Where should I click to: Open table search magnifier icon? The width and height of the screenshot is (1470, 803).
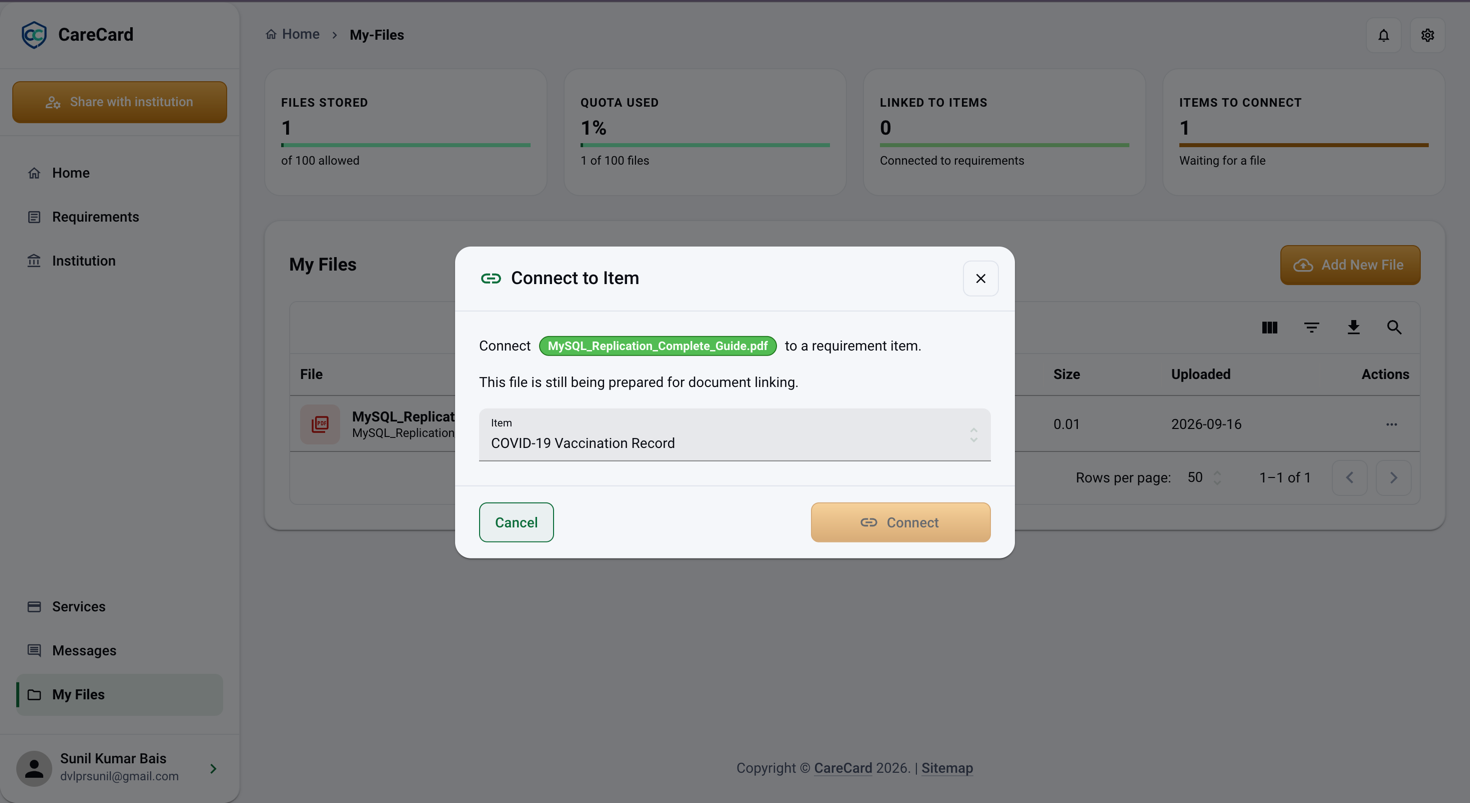[1394, 328]
